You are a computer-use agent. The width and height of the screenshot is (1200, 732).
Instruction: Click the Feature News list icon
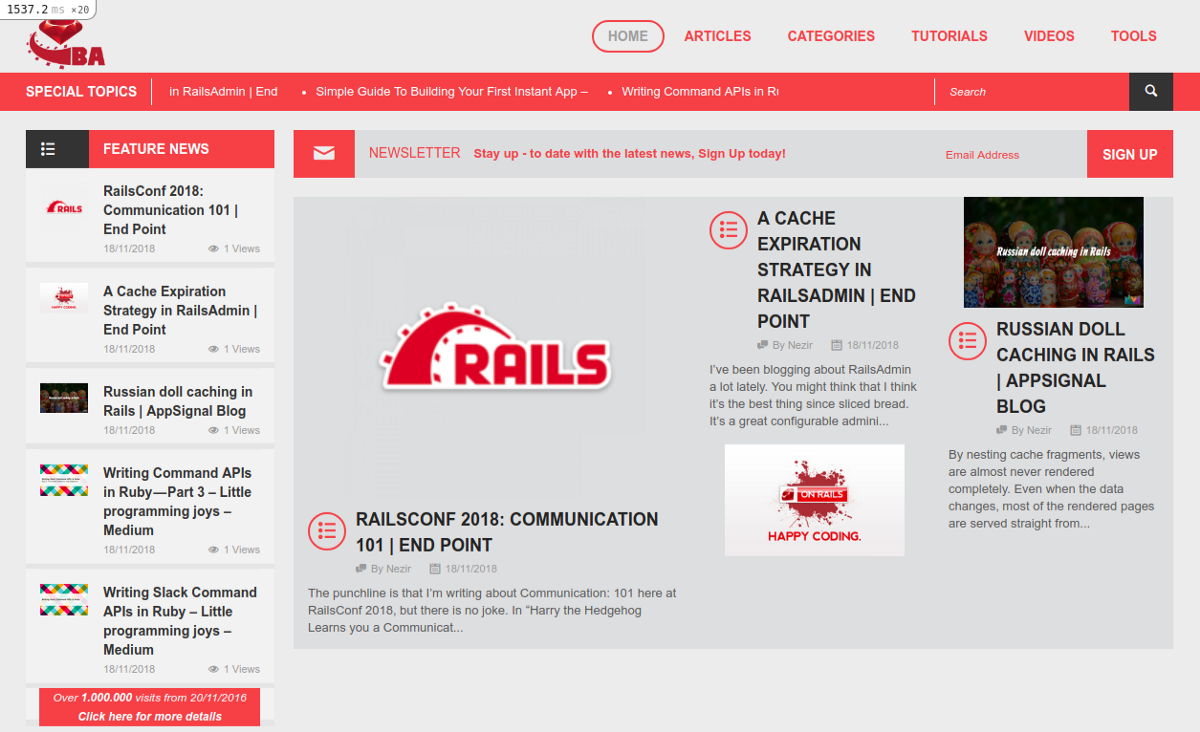pos(47,149)
